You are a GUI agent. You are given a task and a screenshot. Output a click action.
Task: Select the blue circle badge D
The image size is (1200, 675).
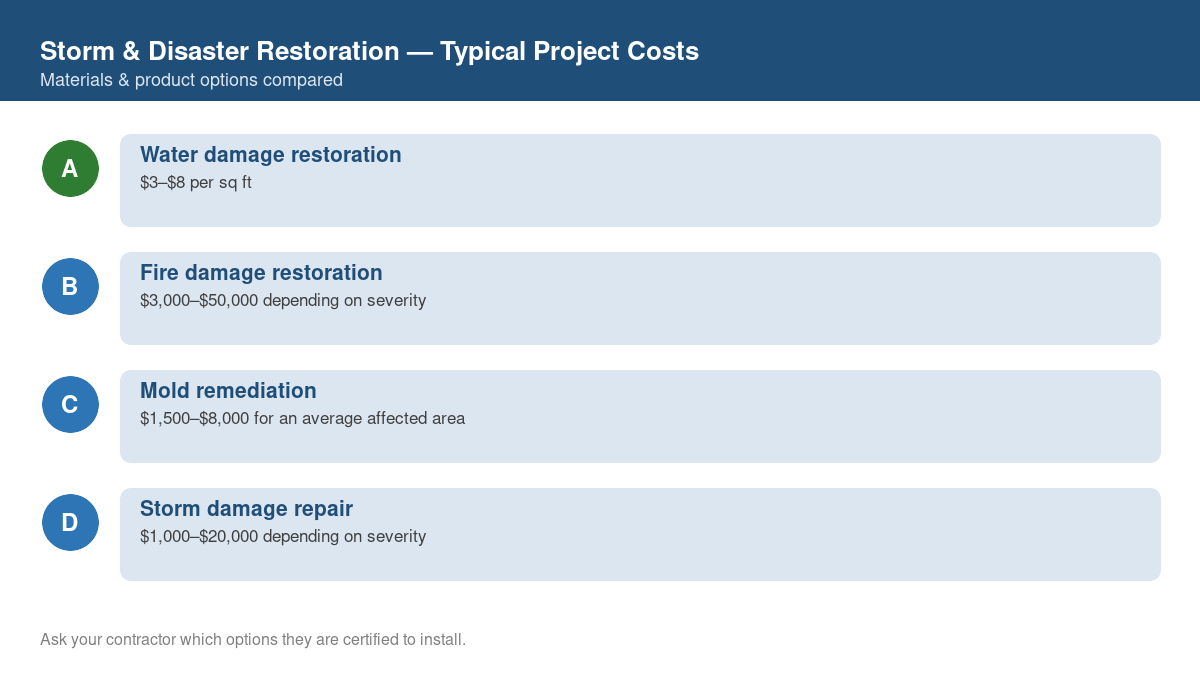click(x=70, y=522)
